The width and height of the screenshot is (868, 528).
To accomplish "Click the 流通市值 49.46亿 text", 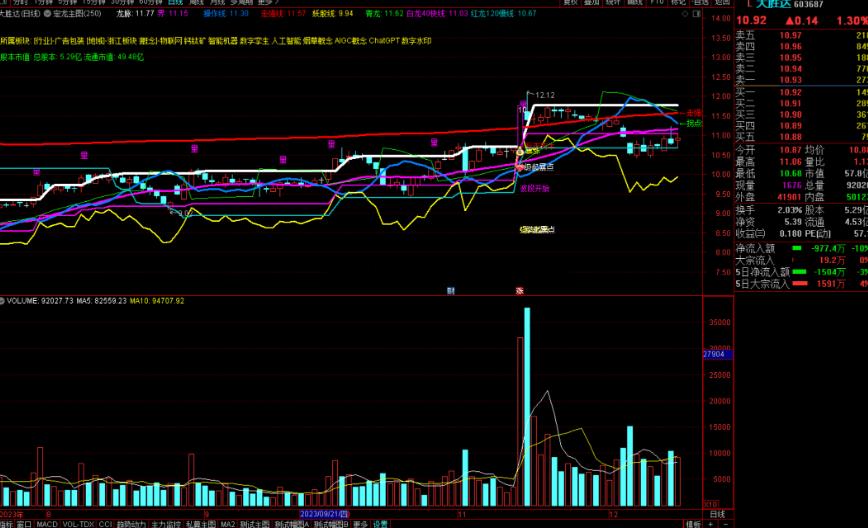I will (x=113, y=57).
